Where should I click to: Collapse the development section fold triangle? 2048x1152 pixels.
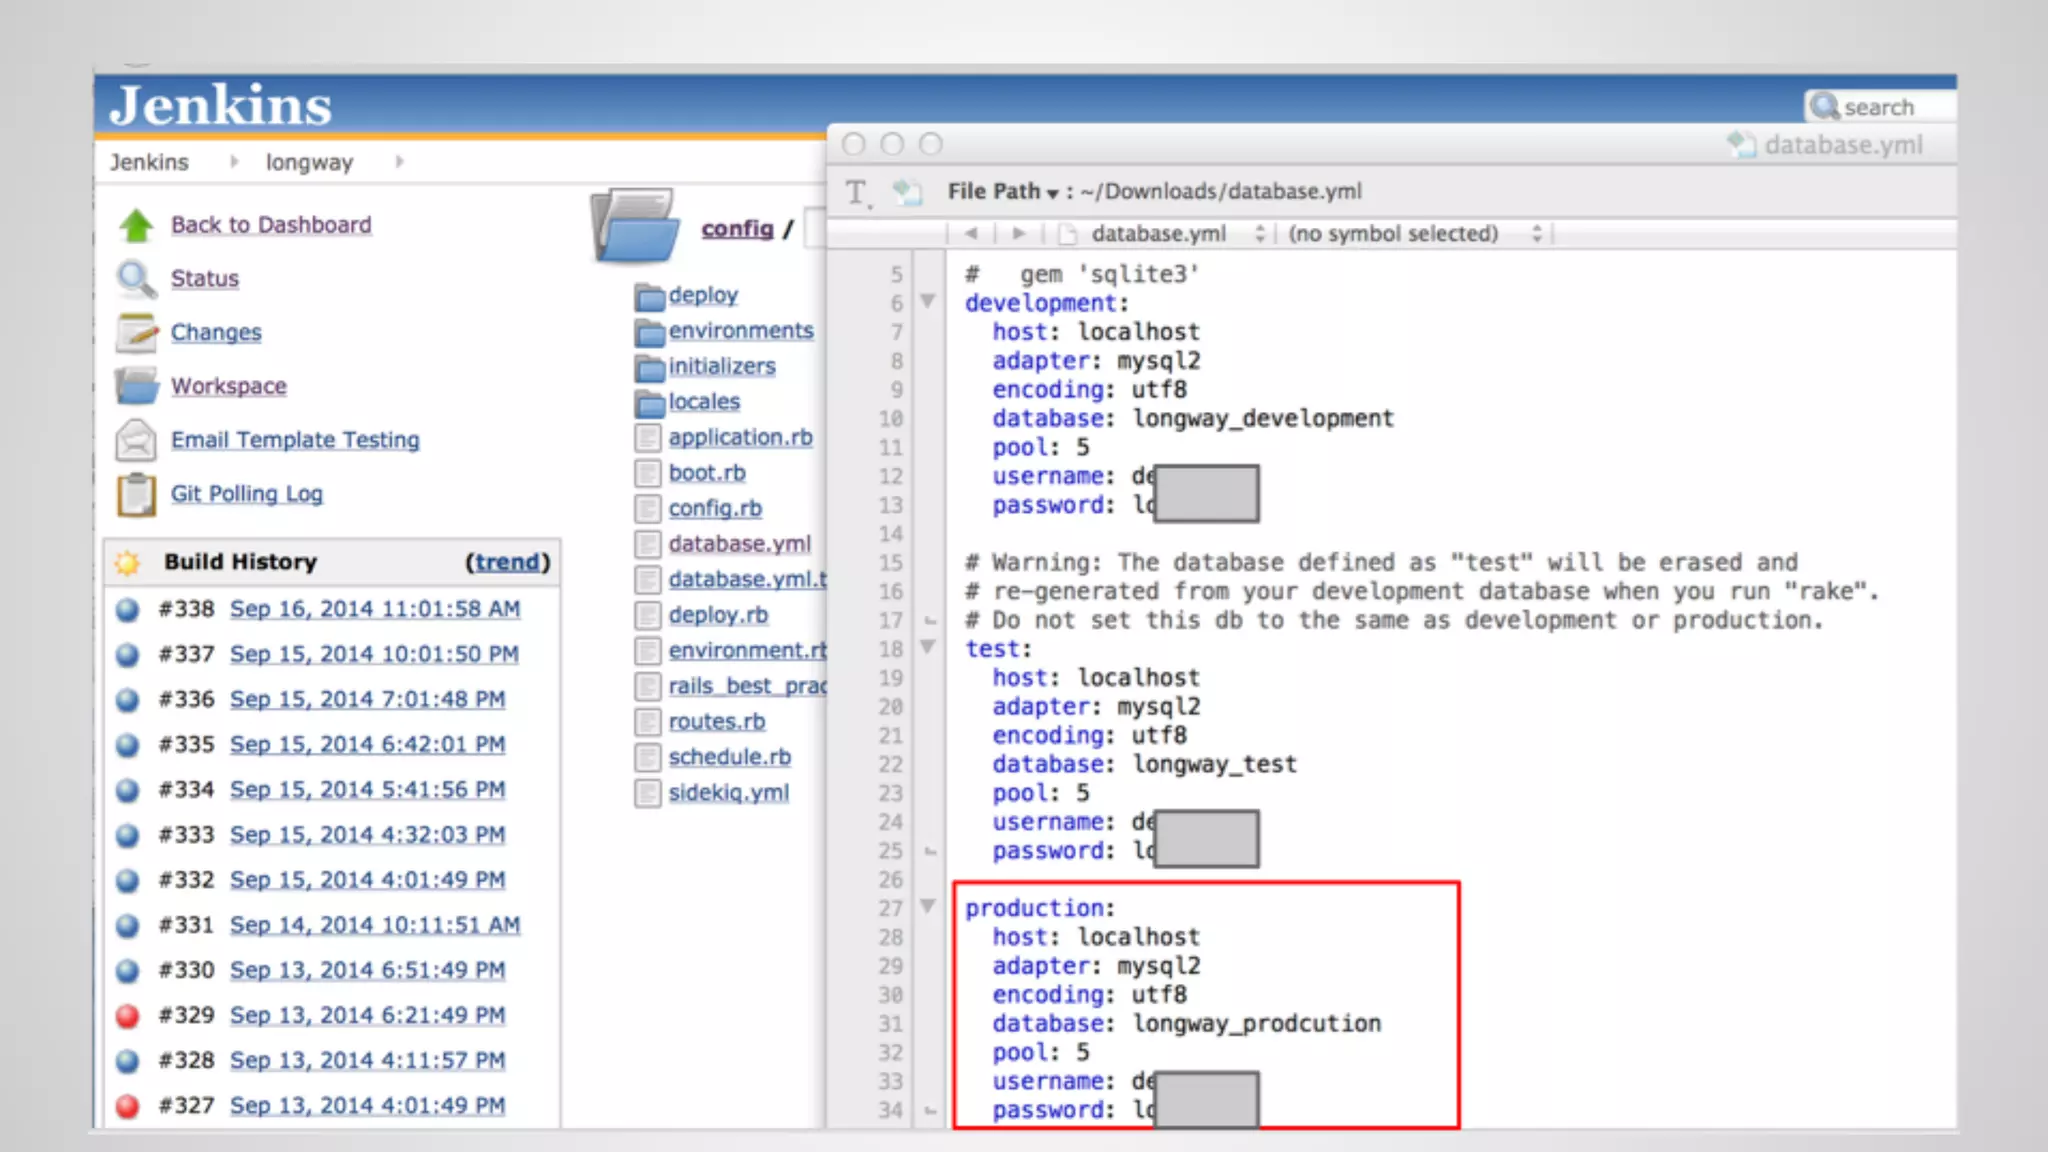927,301
